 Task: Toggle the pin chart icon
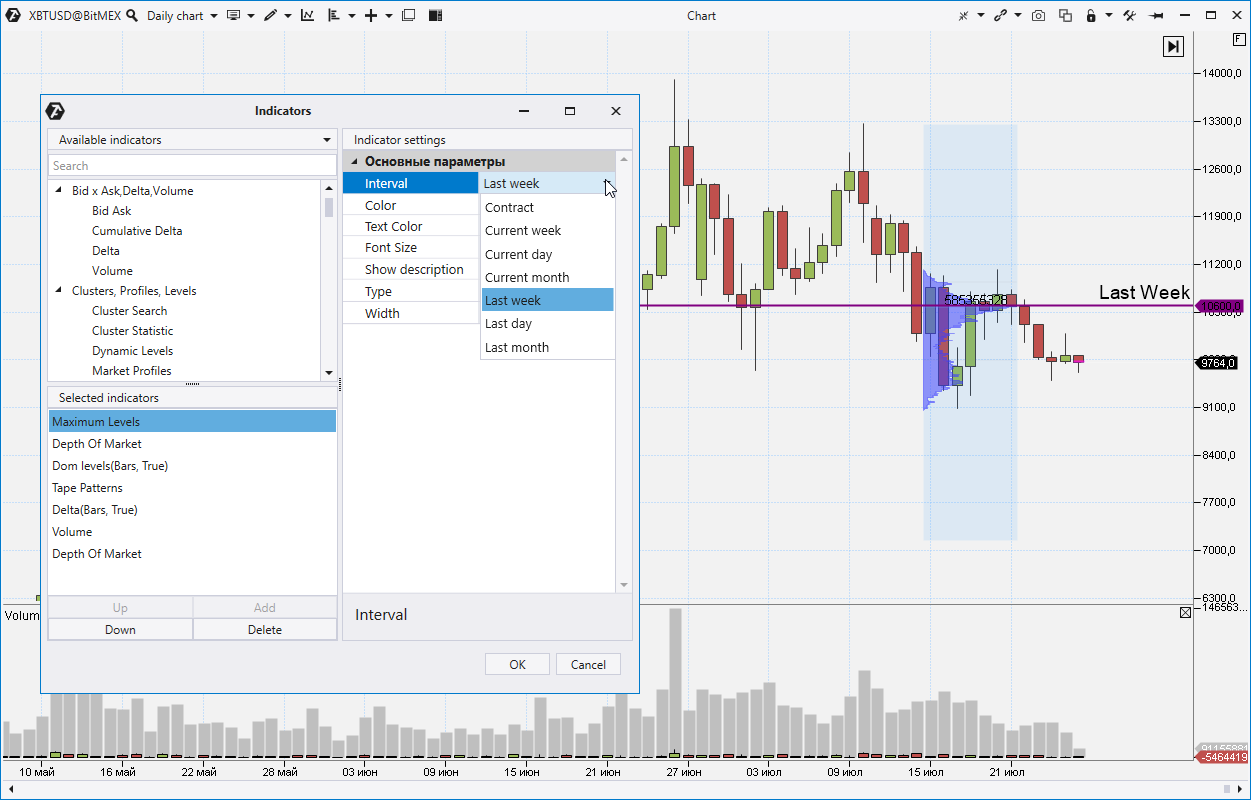coord(1158,15)
